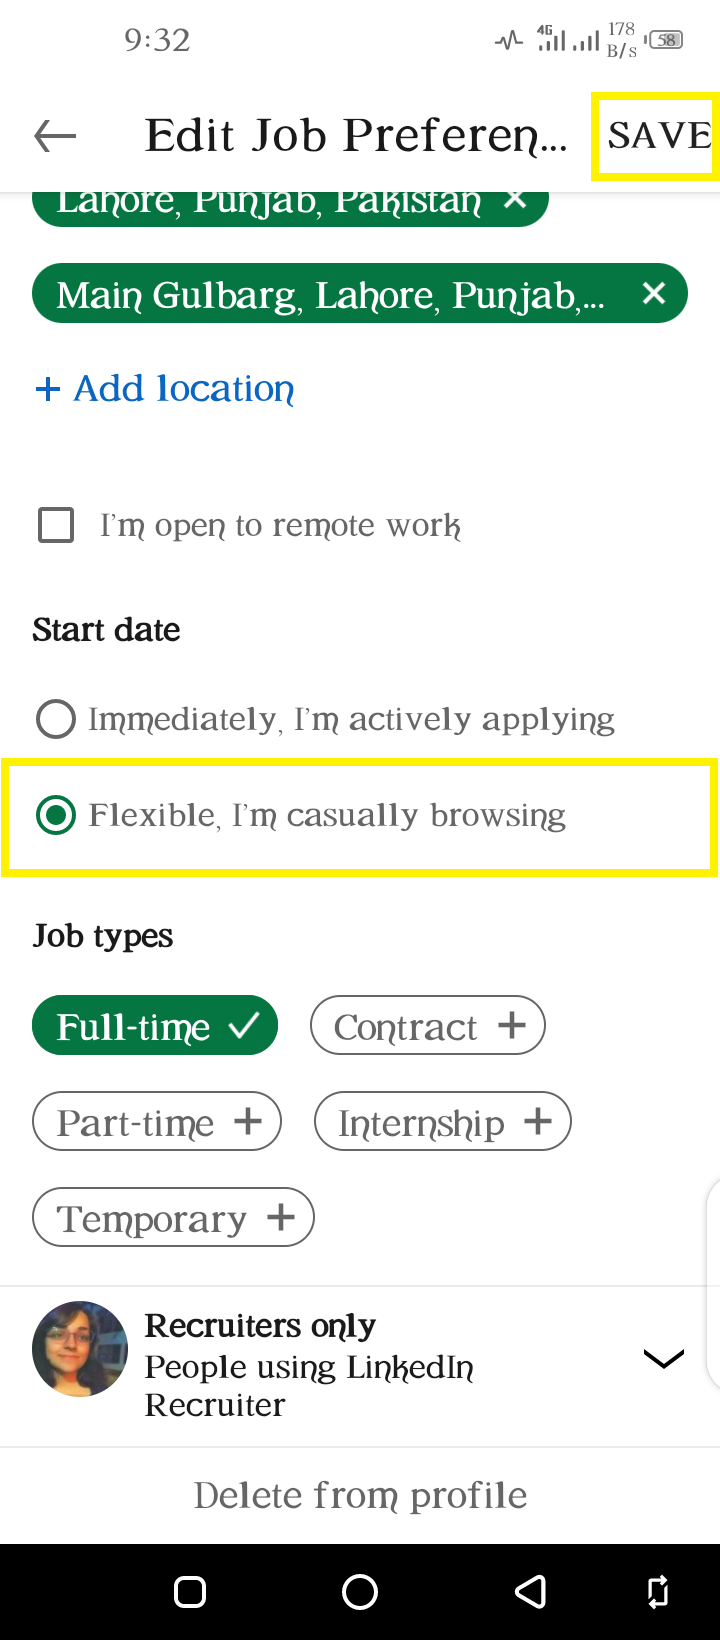Deselect the Full-time job type
The image size is (720, 1640).
pos(155,1026)
